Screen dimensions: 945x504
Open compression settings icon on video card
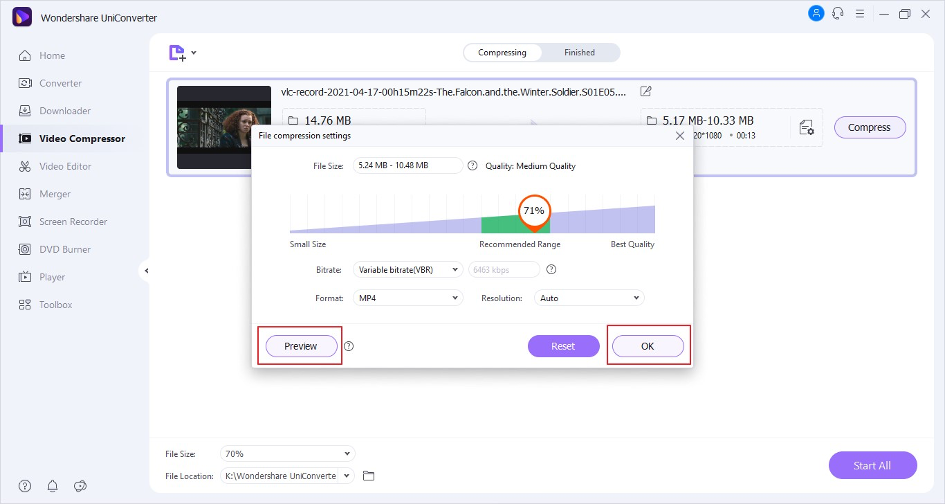point(806,128)
